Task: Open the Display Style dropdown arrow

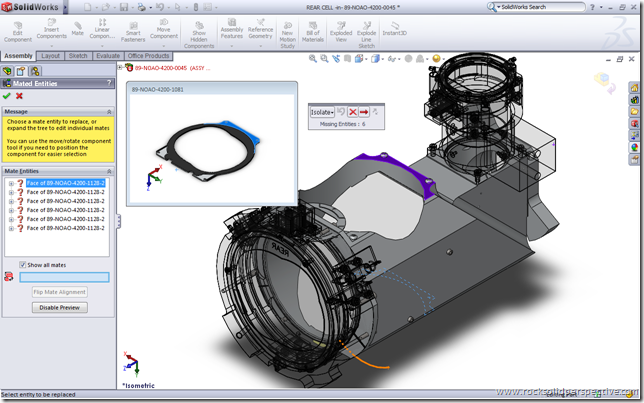Action: 382,60
